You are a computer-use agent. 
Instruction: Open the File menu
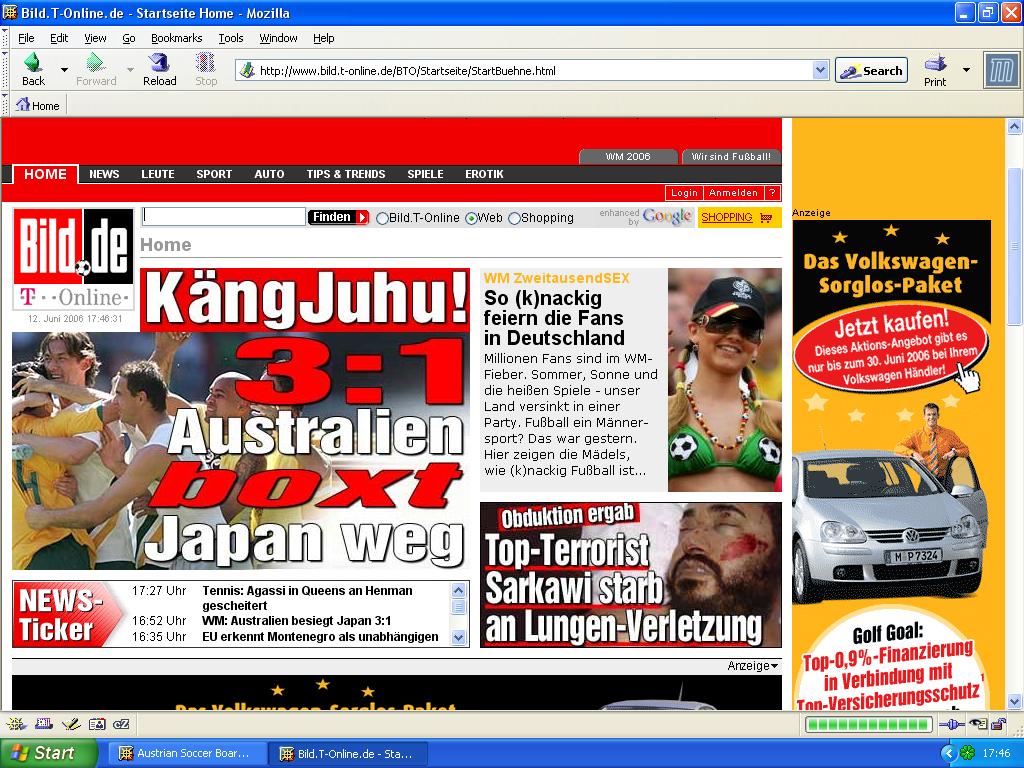click(x=26, y=38)
